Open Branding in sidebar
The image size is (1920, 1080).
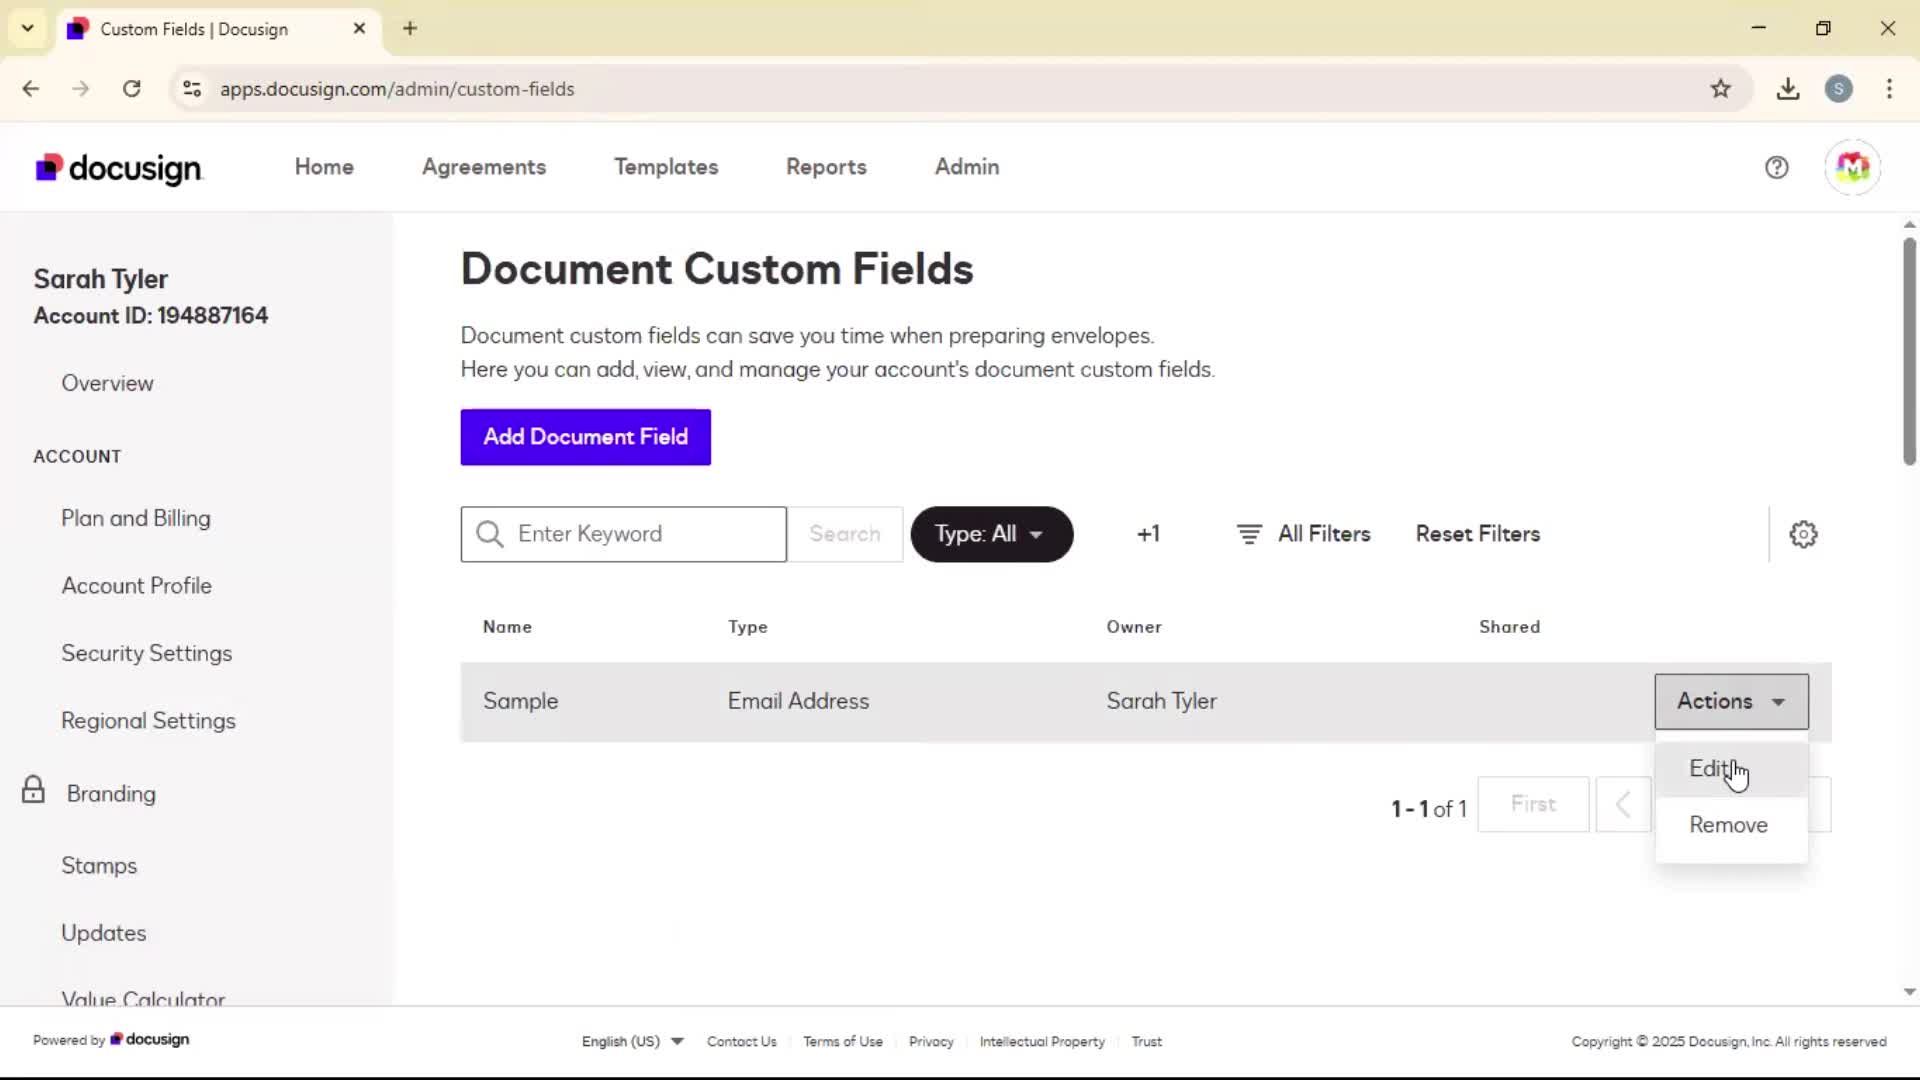click(111, 793)
